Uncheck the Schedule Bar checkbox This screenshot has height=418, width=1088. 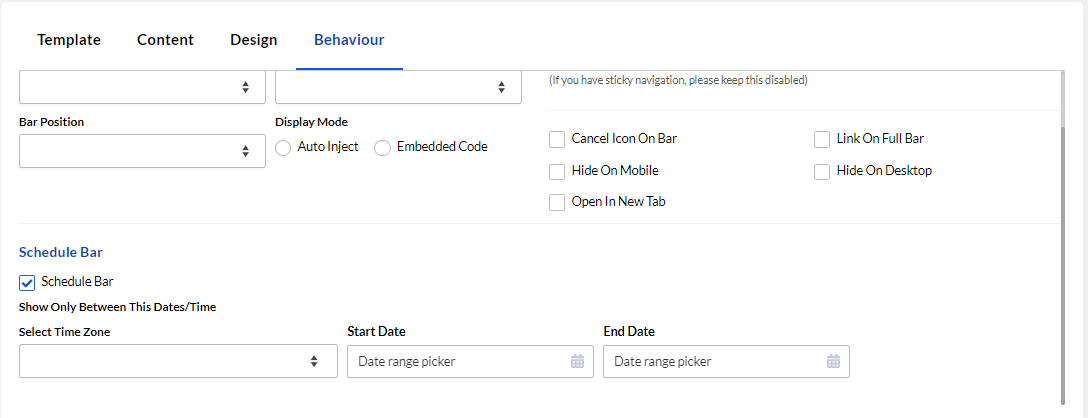coord(27,283)
